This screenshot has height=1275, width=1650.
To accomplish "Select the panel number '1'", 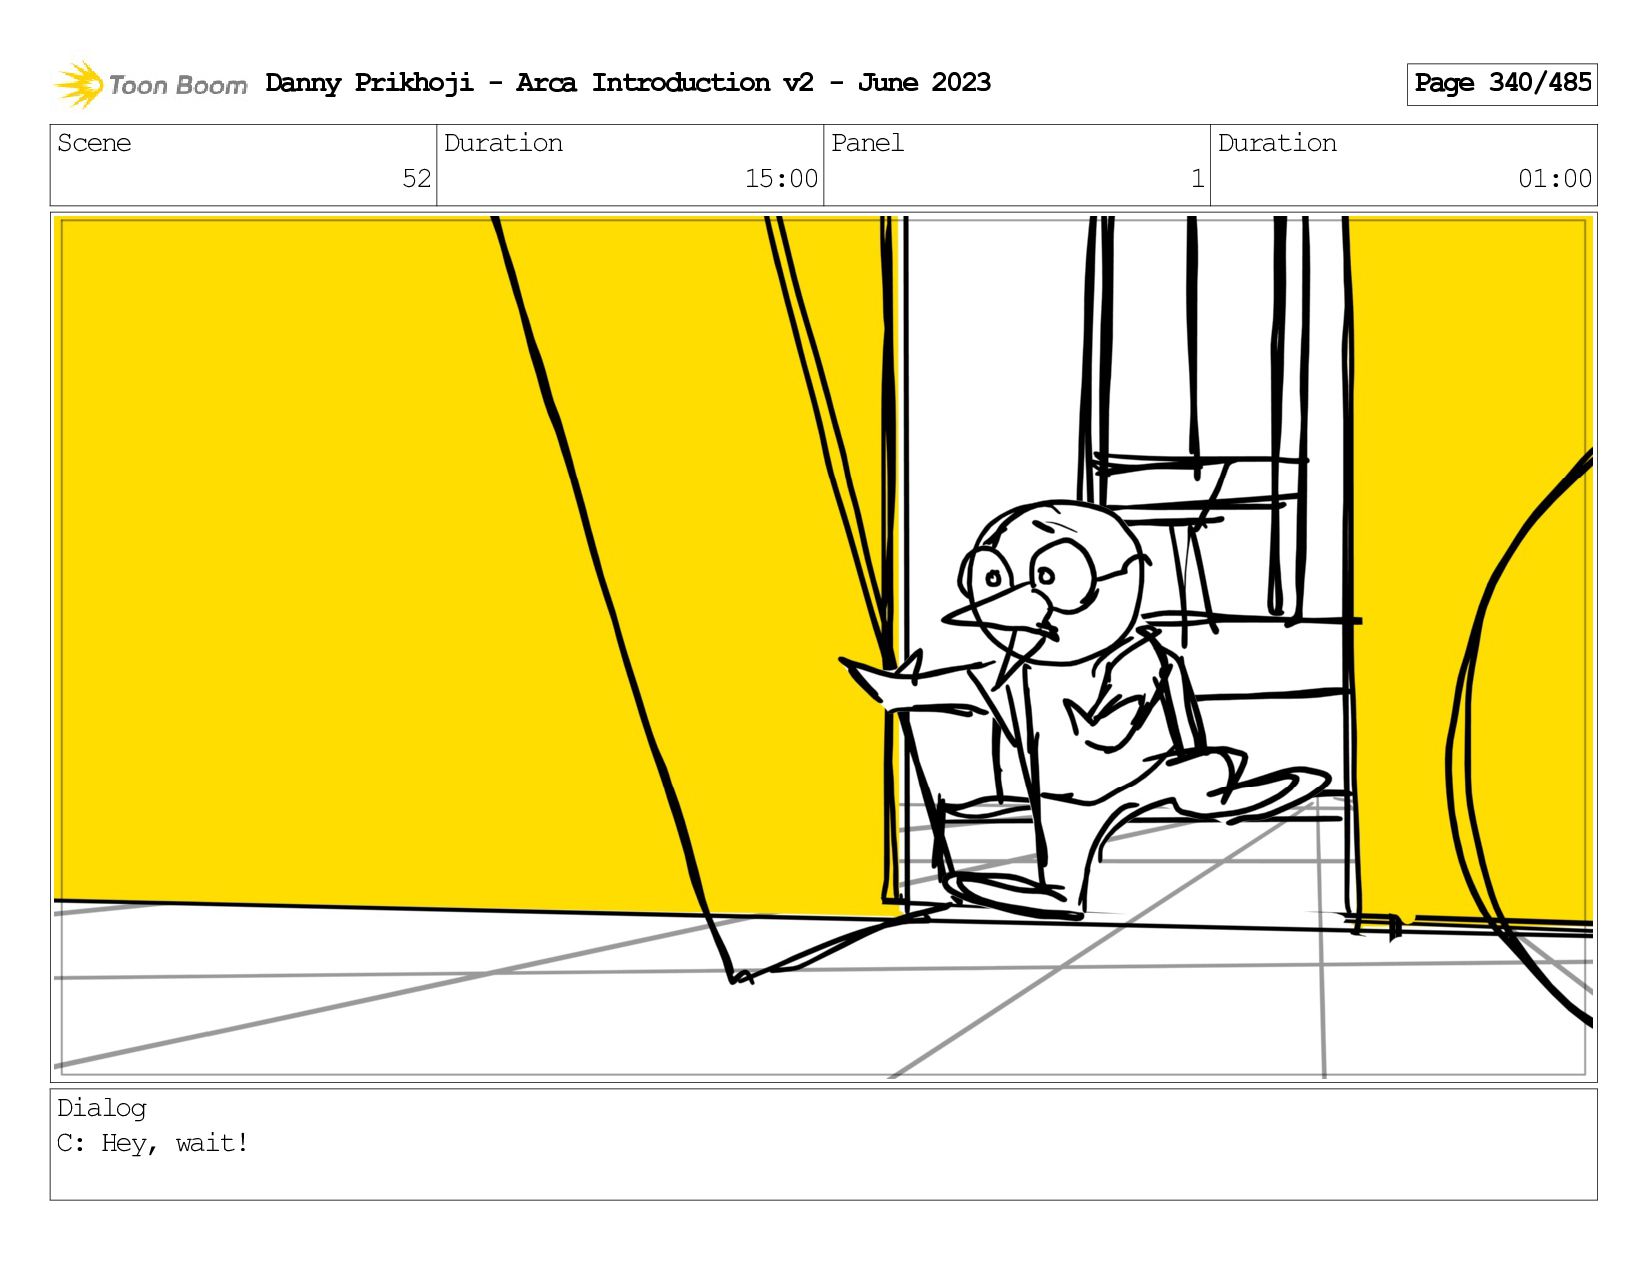I will [x=1197, y=178].
